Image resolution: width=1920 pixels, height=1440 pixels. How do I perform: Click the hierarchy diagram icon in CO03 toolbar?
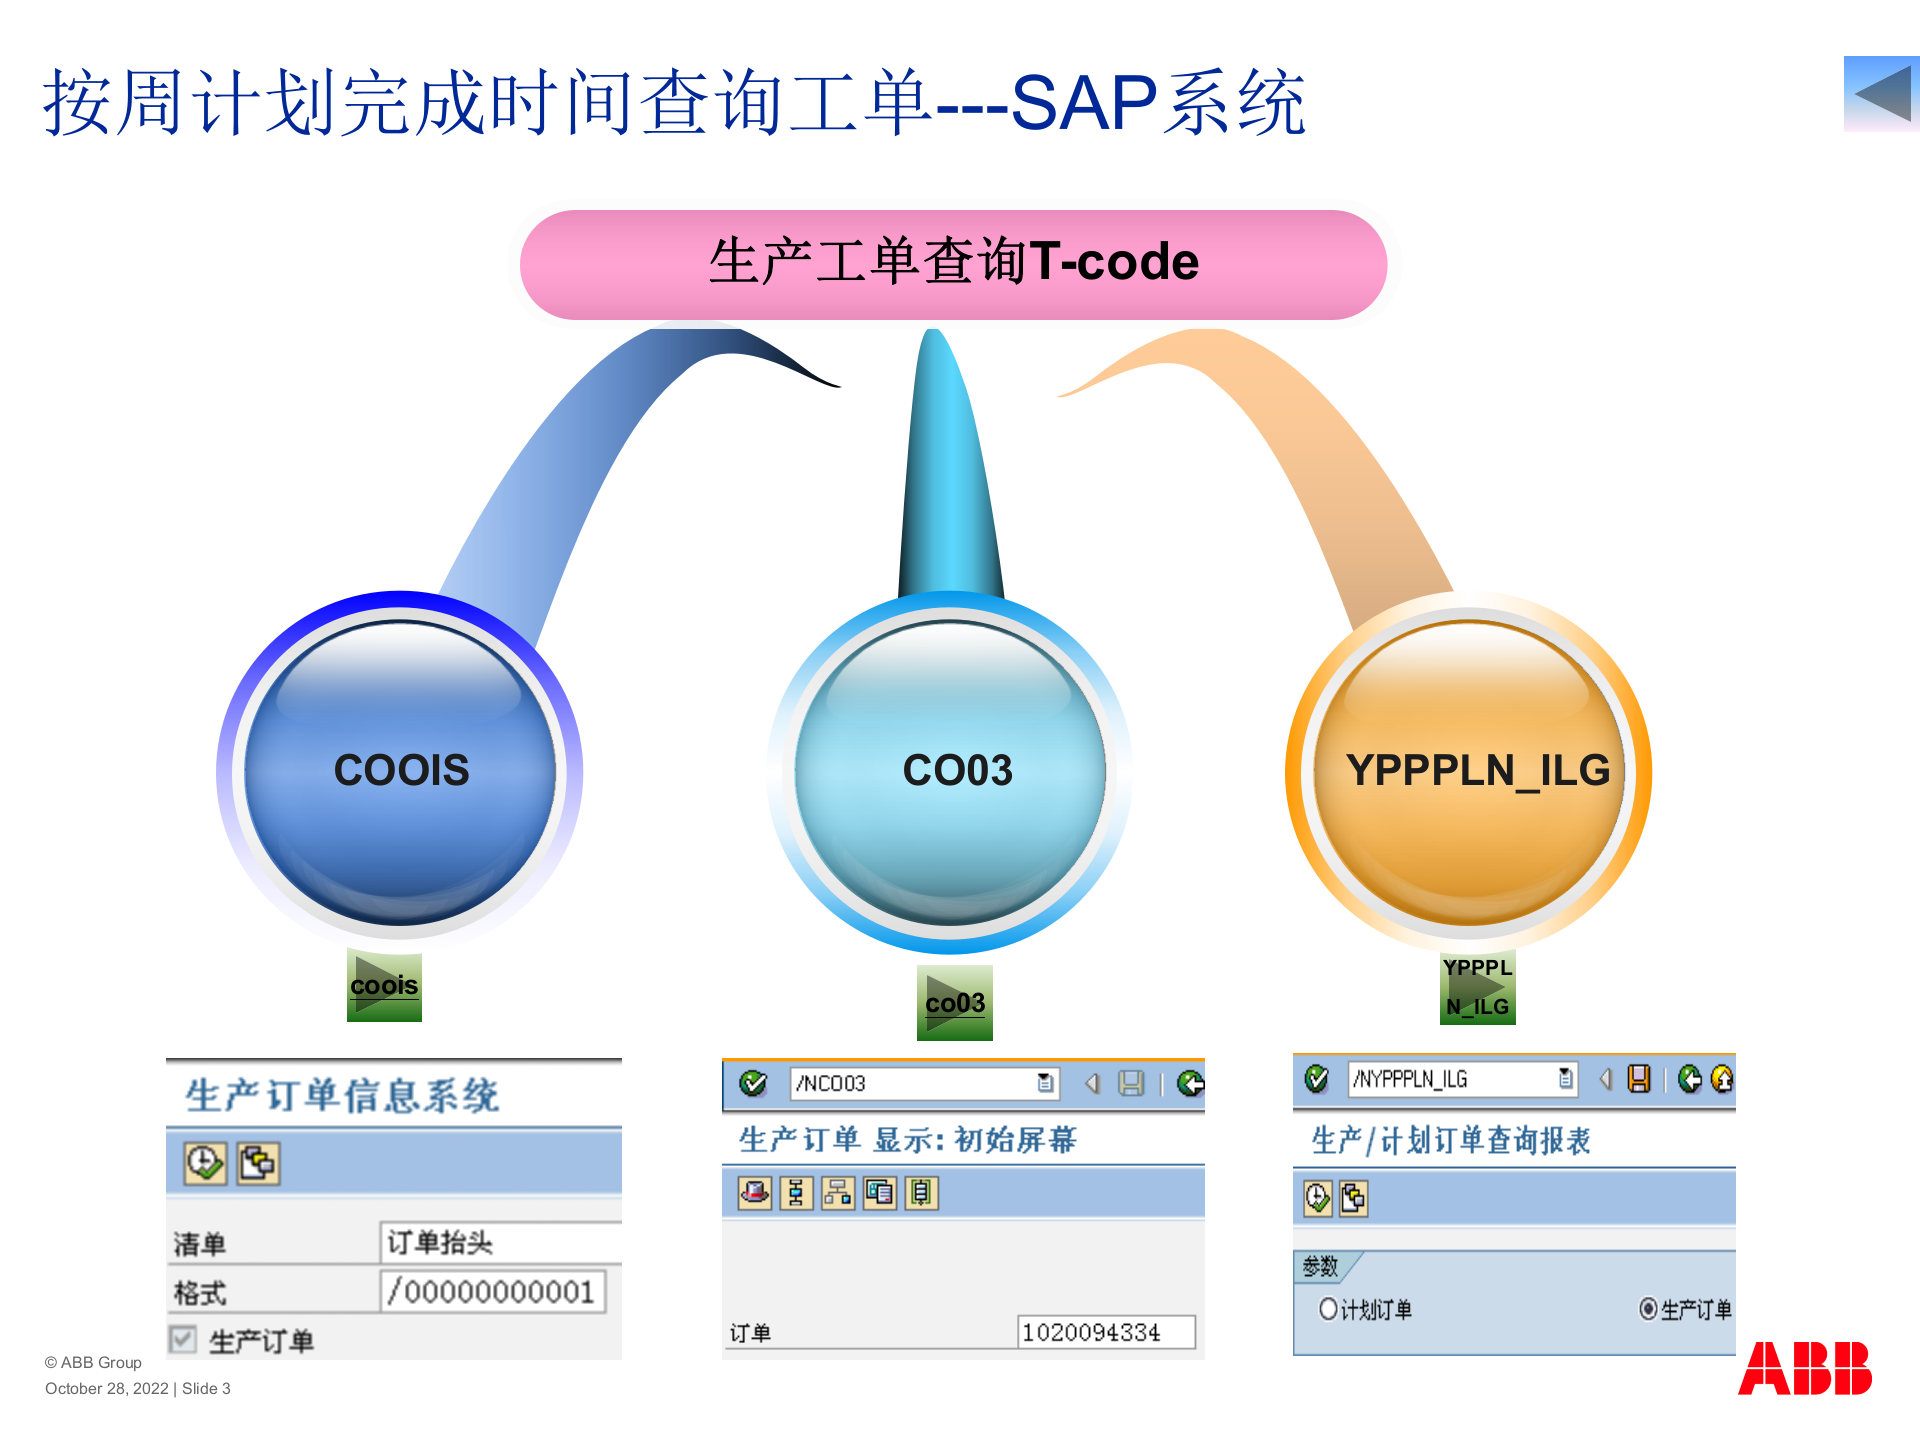tap(836, 1193)
